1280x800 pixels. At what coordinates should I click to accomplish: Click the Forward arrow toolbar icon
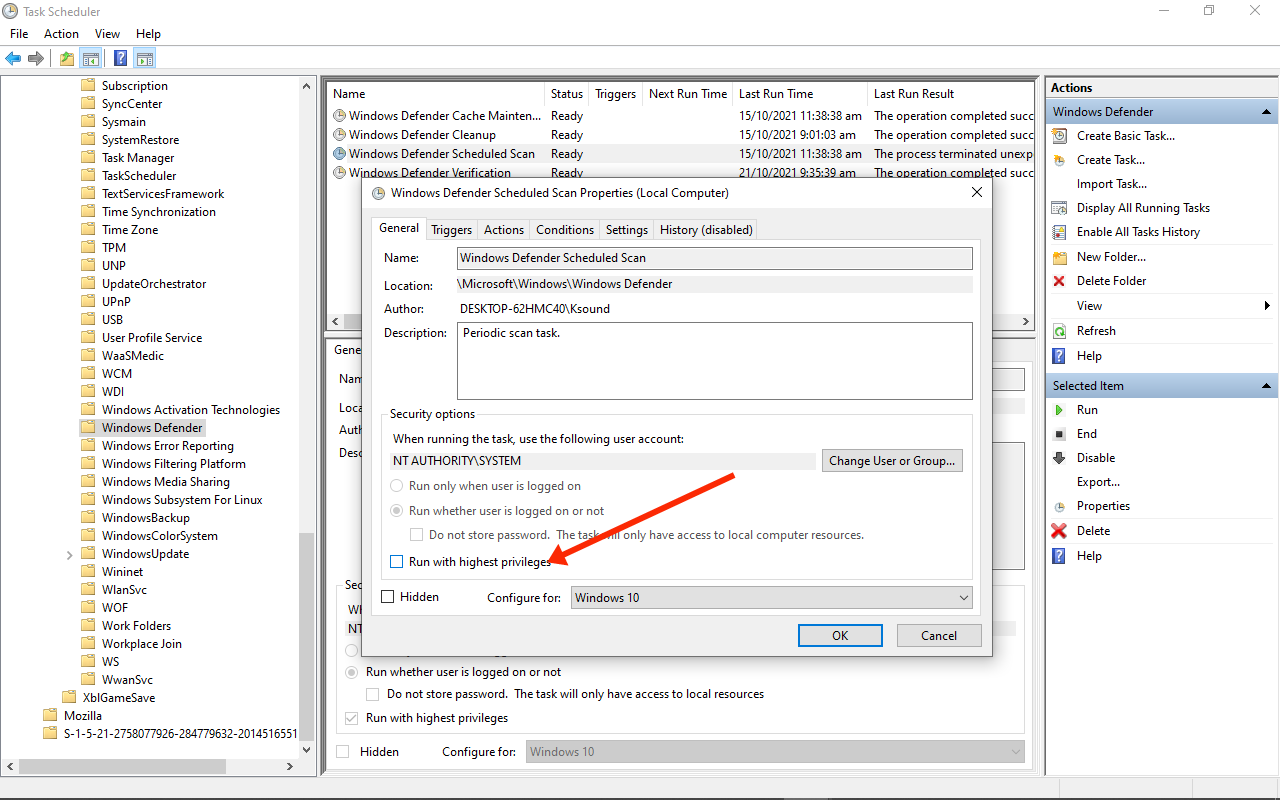click(x=36, y=58)
